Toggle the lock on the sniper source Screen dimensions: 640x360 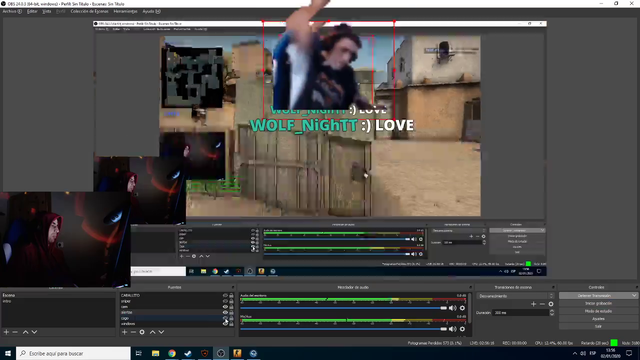coord(231,301)
